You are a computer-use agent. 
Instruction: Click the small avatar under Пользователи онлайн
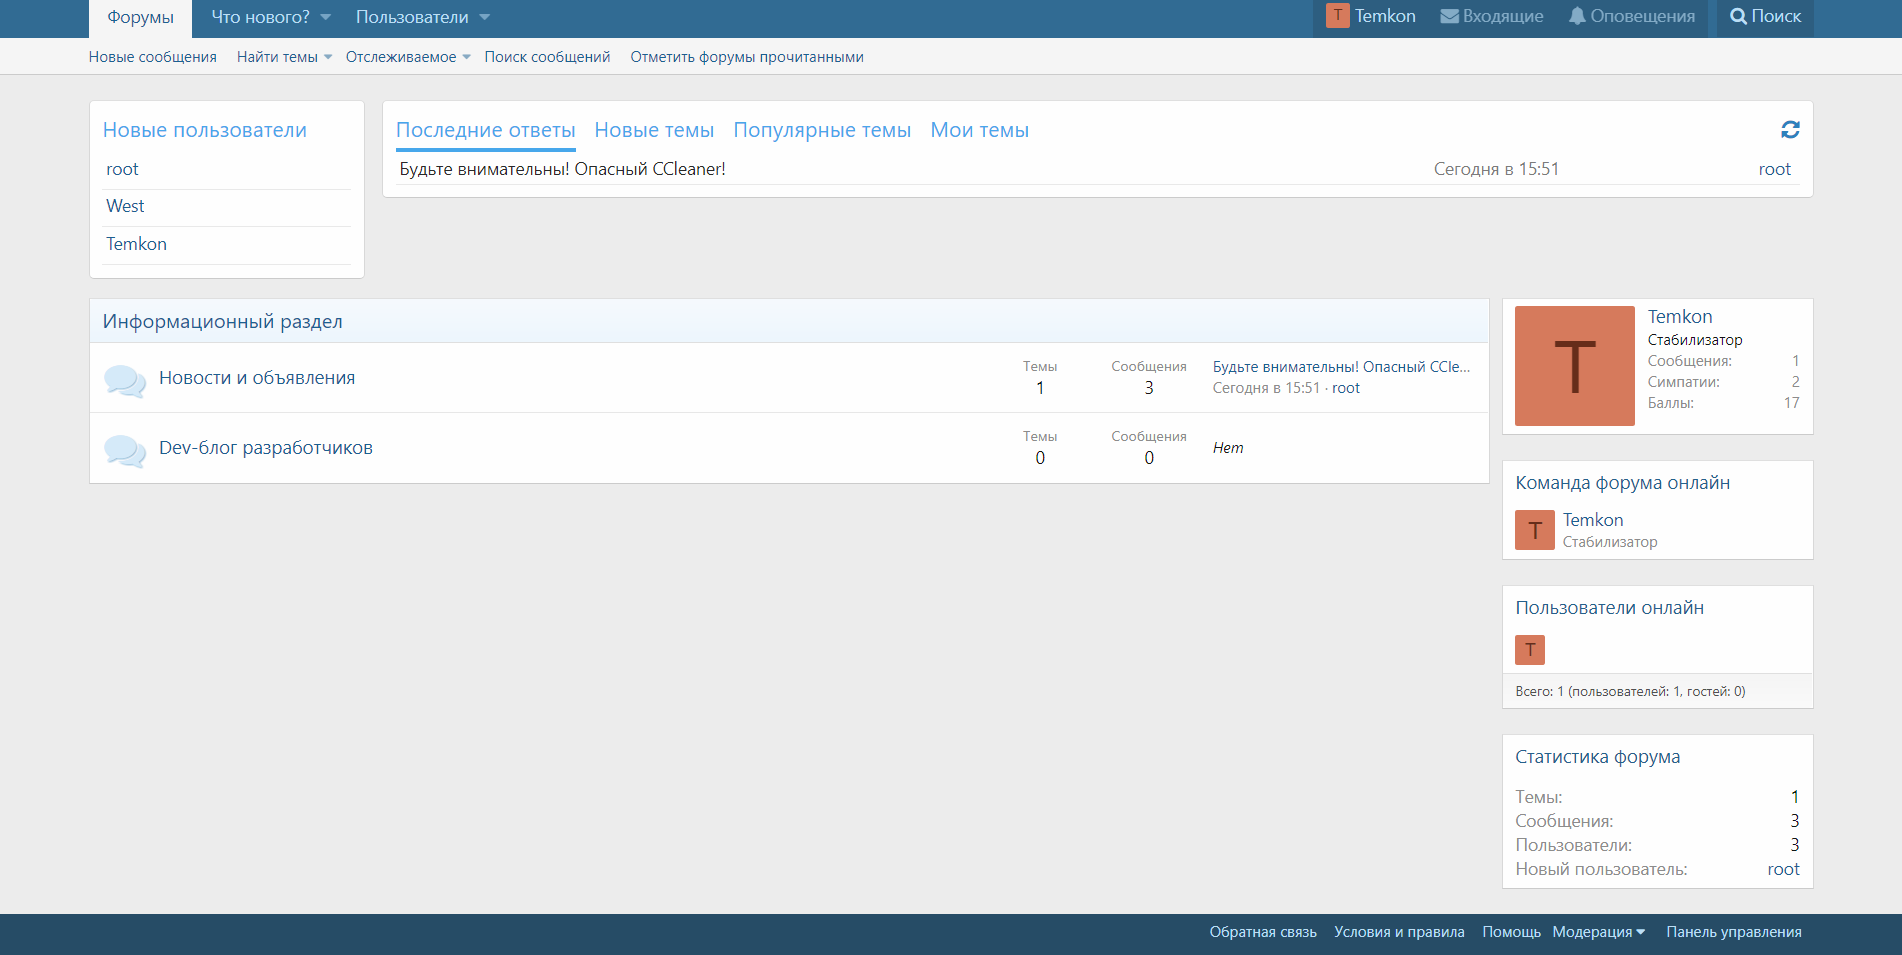tap(1529, 650)
